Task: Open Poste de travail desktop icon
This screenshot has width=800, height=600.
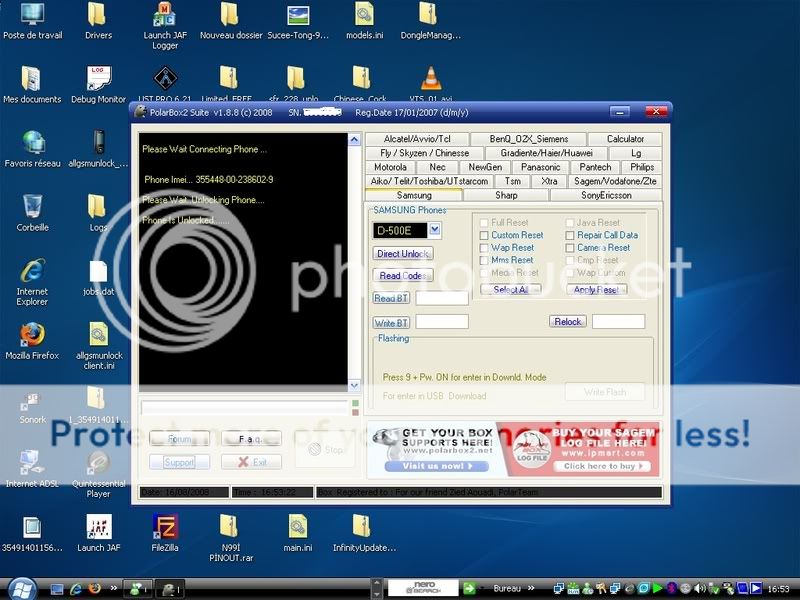Action: pyautogui.click(x=32, y=21)
